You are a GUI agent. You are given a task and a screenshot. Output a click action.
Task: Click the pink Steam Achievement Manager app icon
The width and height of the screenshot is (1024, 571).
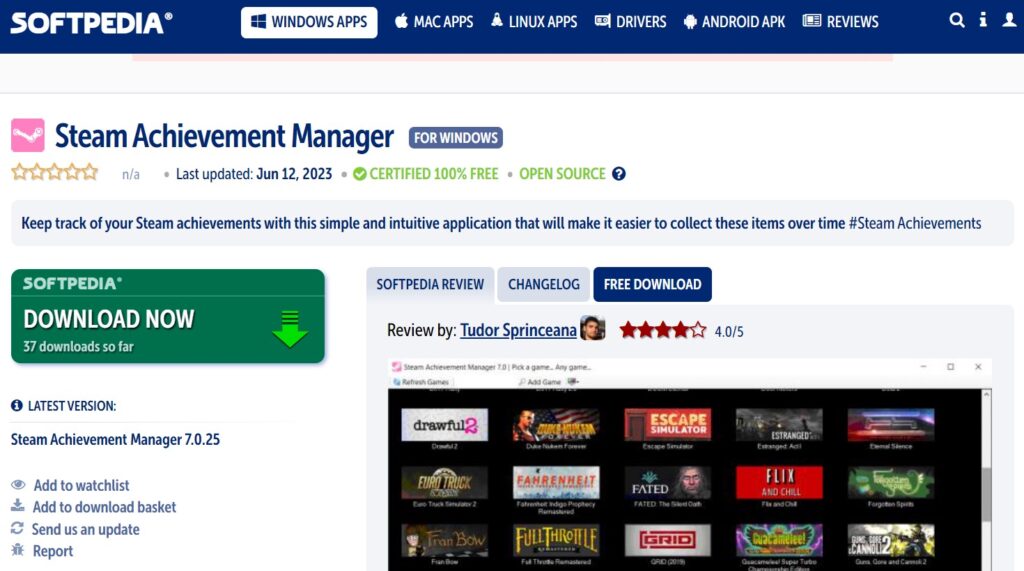pyautogui.click(x=27, y=135)
